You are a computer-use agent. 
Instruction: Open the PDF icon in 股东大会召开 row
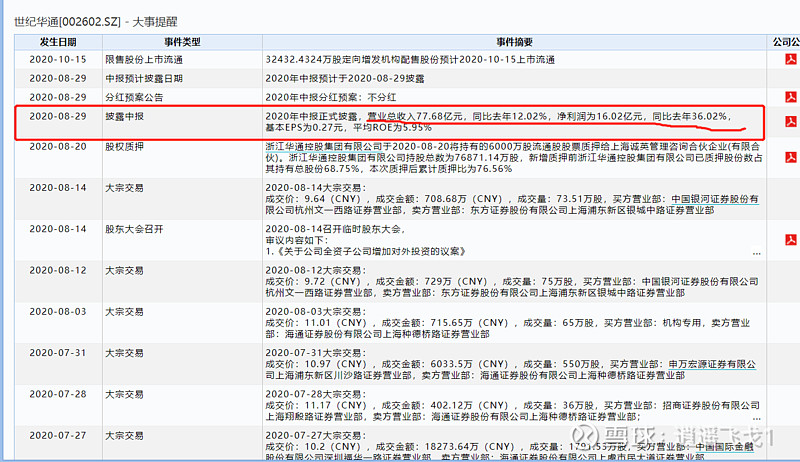791,240
